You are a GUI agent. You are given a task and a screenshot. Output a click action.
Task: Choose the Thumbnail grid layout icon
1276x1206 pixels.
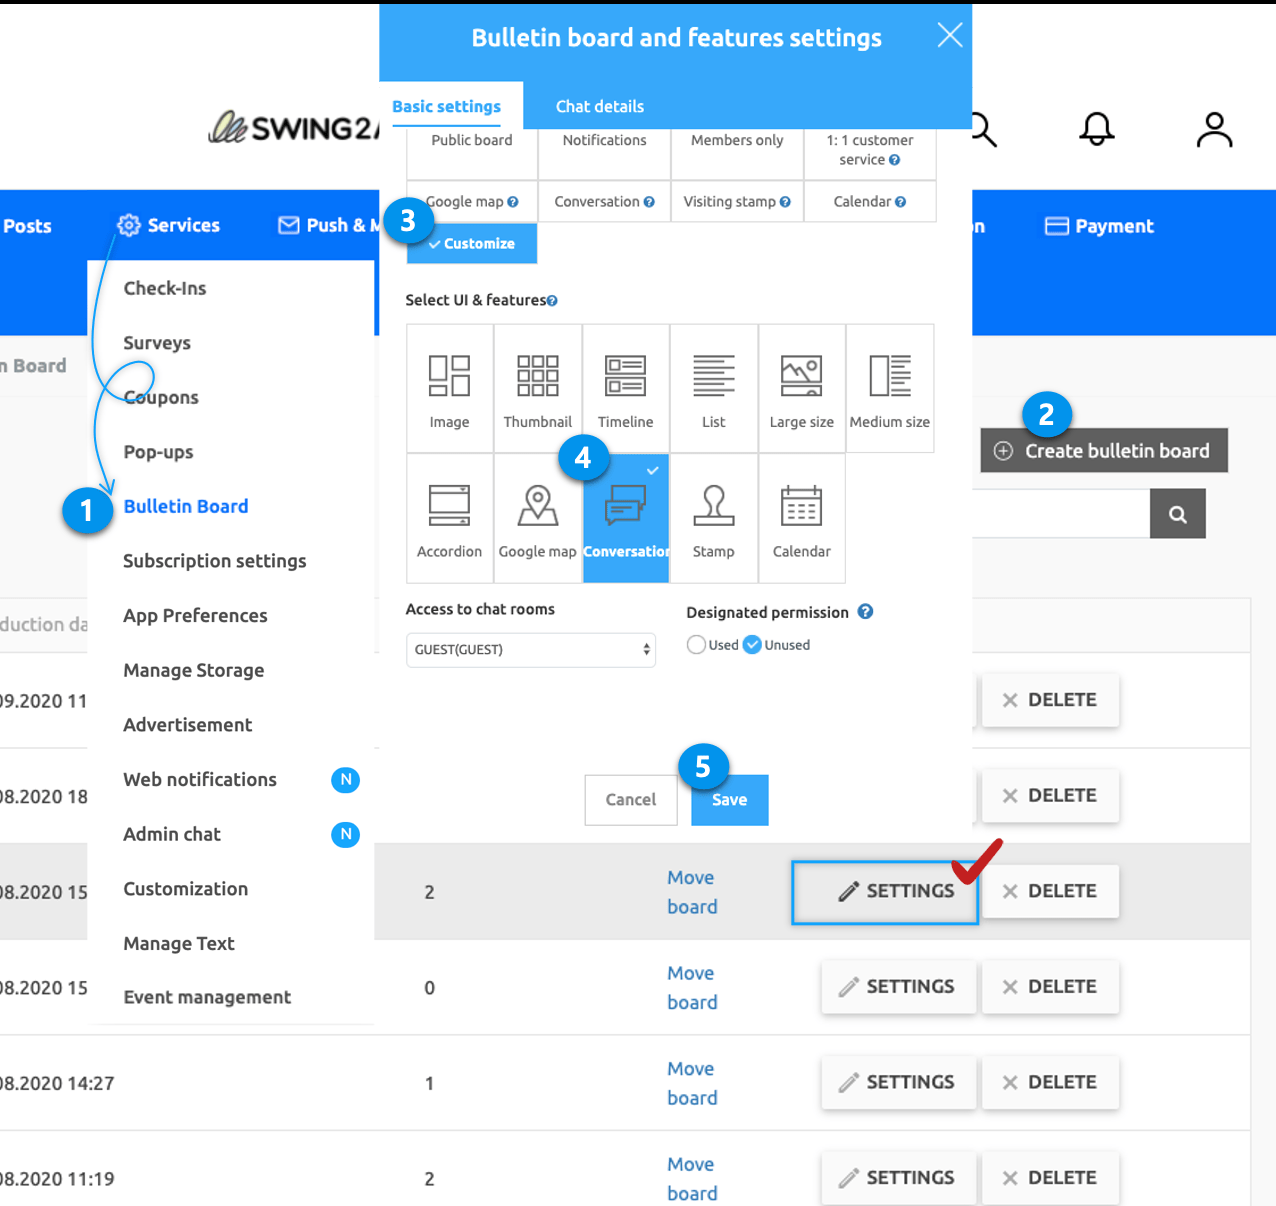click(x=538, y=389)
